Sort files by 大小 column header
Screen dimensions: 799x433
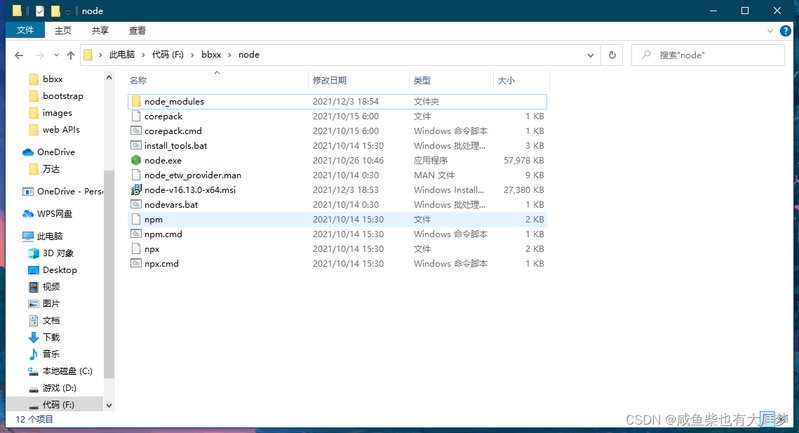point(522,80)
